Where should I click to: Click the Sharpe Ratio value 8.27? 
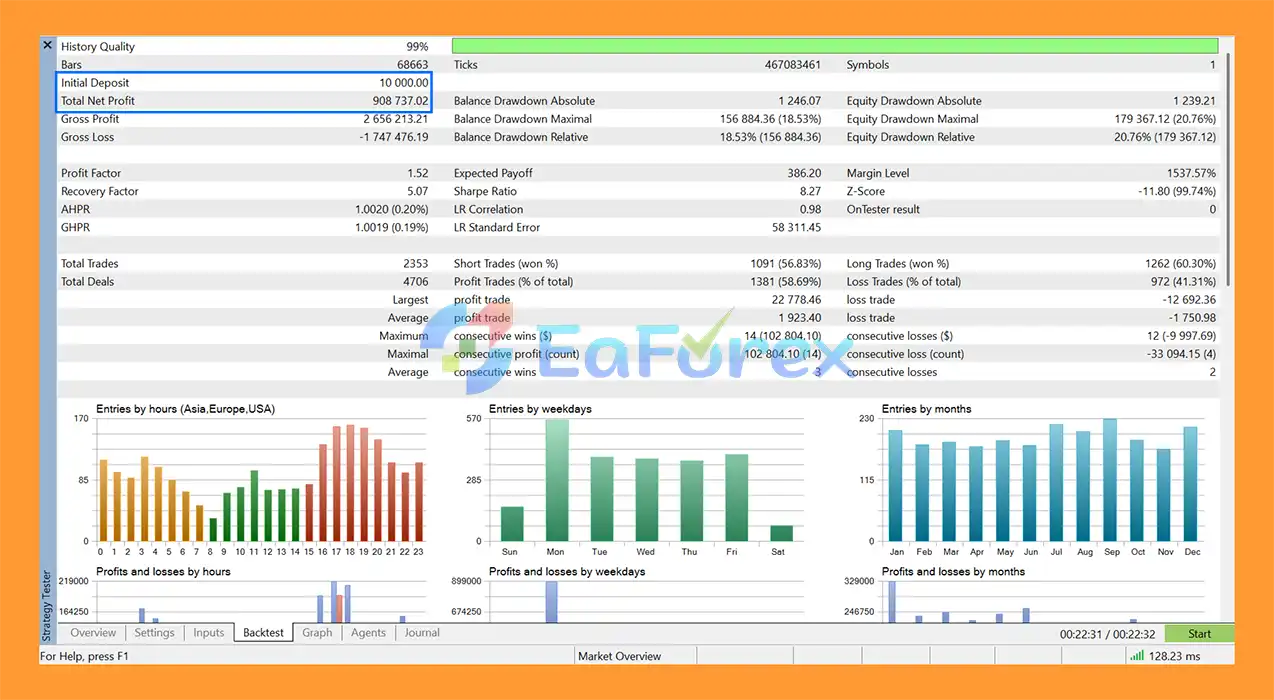810,191
